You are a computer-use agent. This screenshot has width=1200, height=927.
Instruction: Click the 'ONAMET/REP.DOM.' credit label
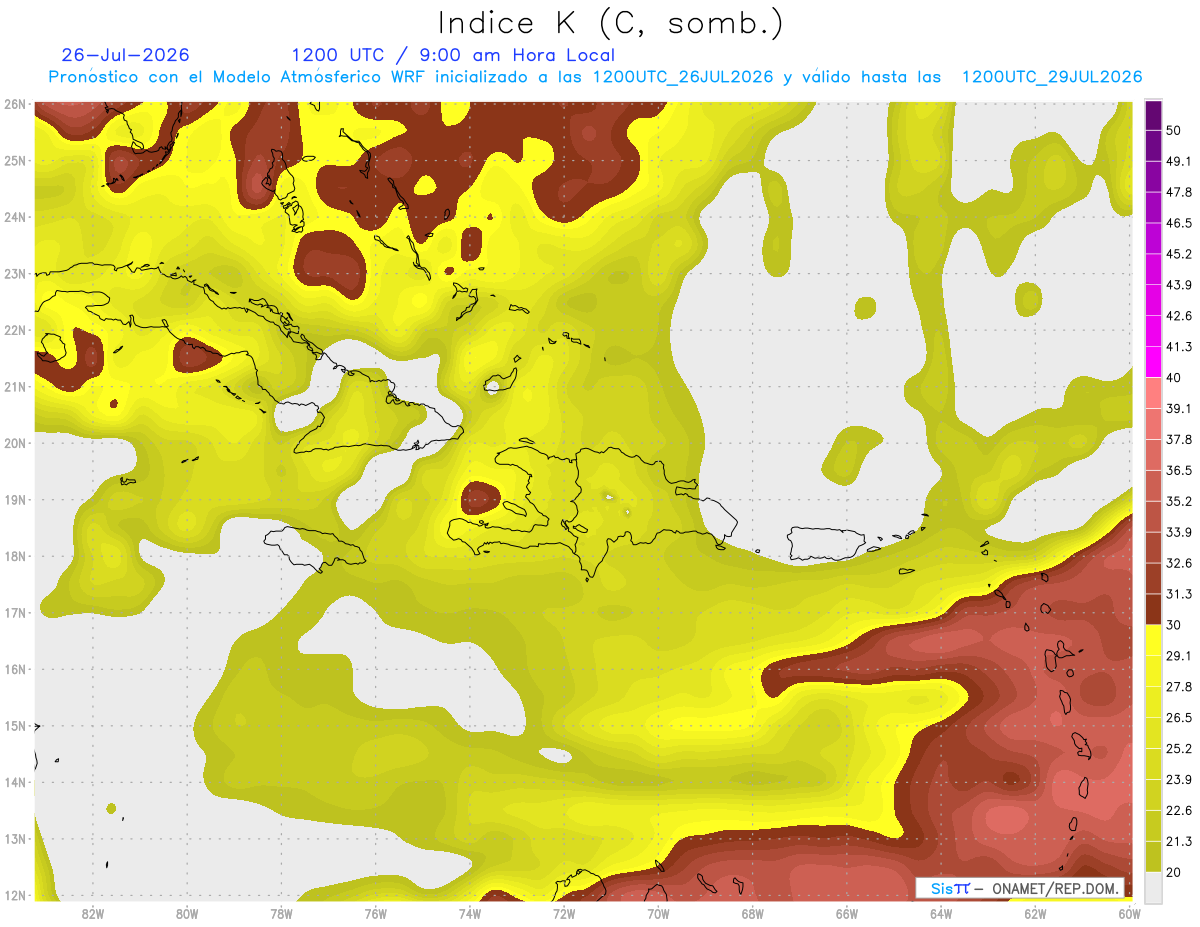[1057, 888]
